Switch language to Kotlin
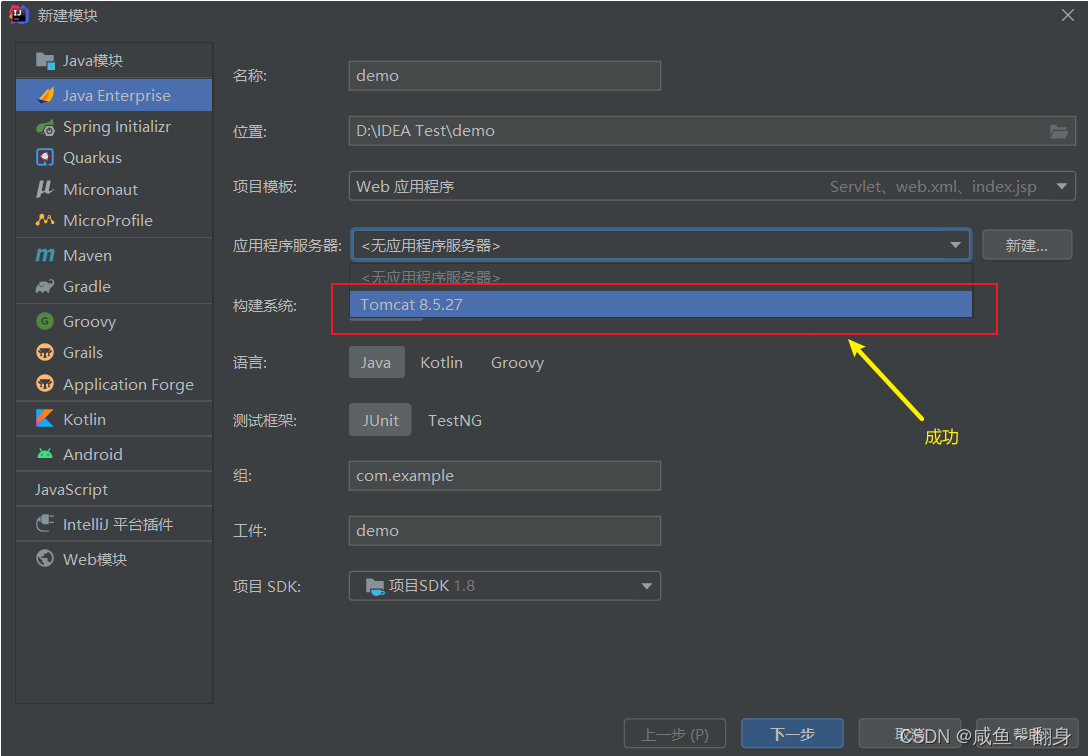The image size is (1088, 756). coord(441,363)
